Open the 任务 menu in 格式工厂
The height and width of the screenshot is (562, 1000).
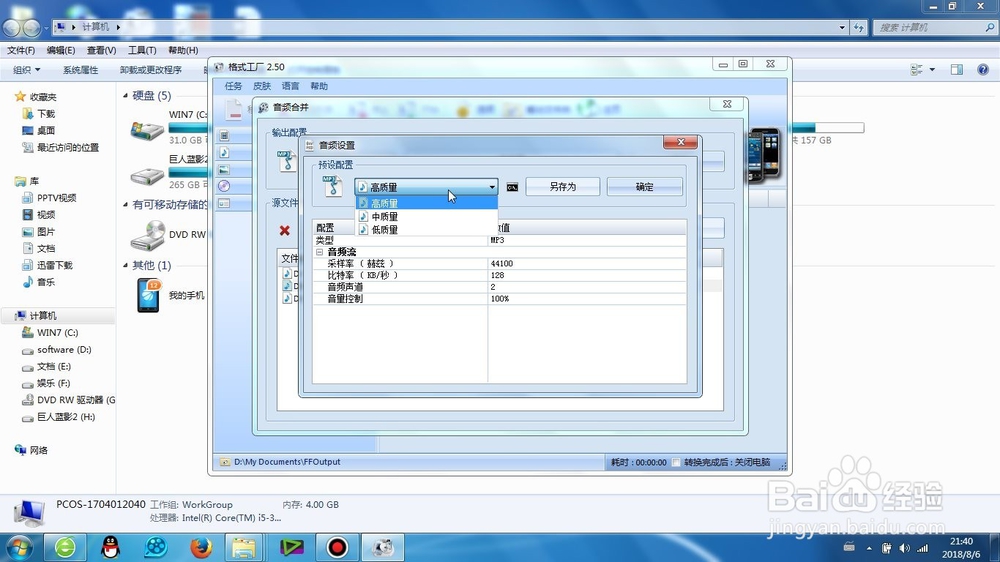tap(233, 86)
